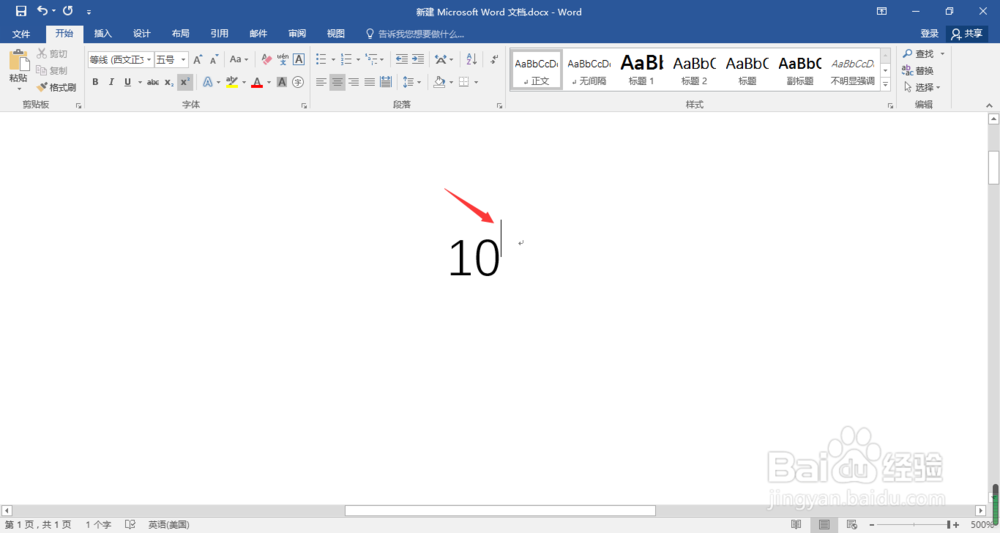The image size is (1000, 533).
Task: Click the Asian Layout (A with arrows) icon
Action: tap(441, 59)
